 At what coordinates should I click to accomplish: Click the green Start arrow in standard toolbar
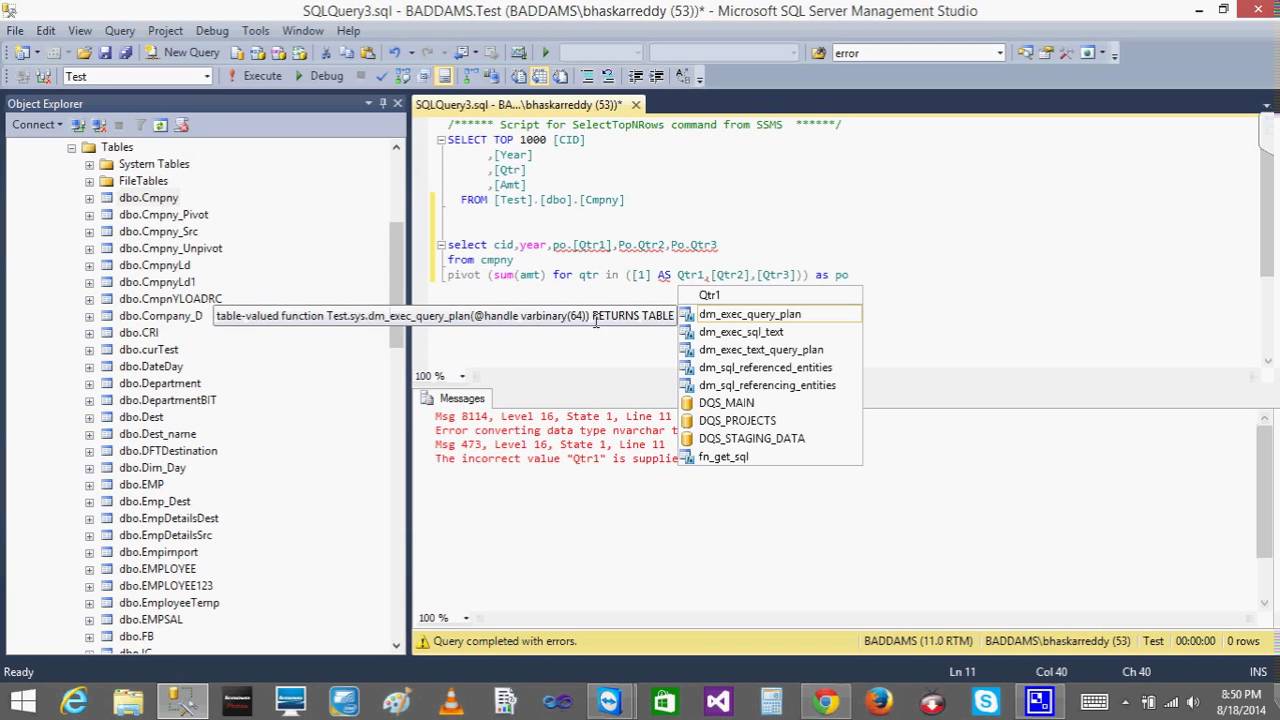click(545, 53)
